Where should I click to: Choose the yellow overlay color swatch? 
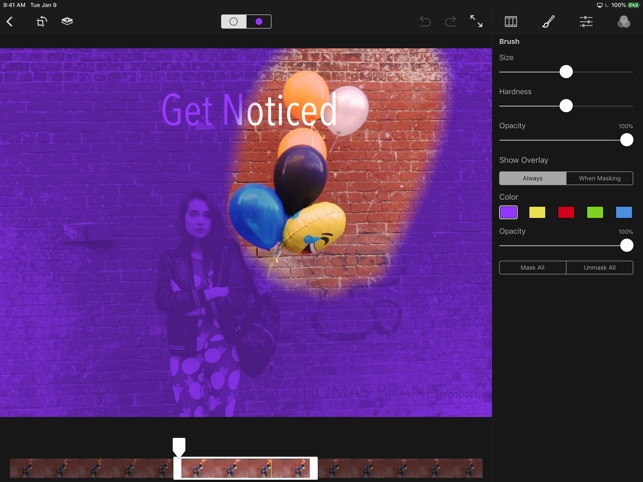click(537, 212)
